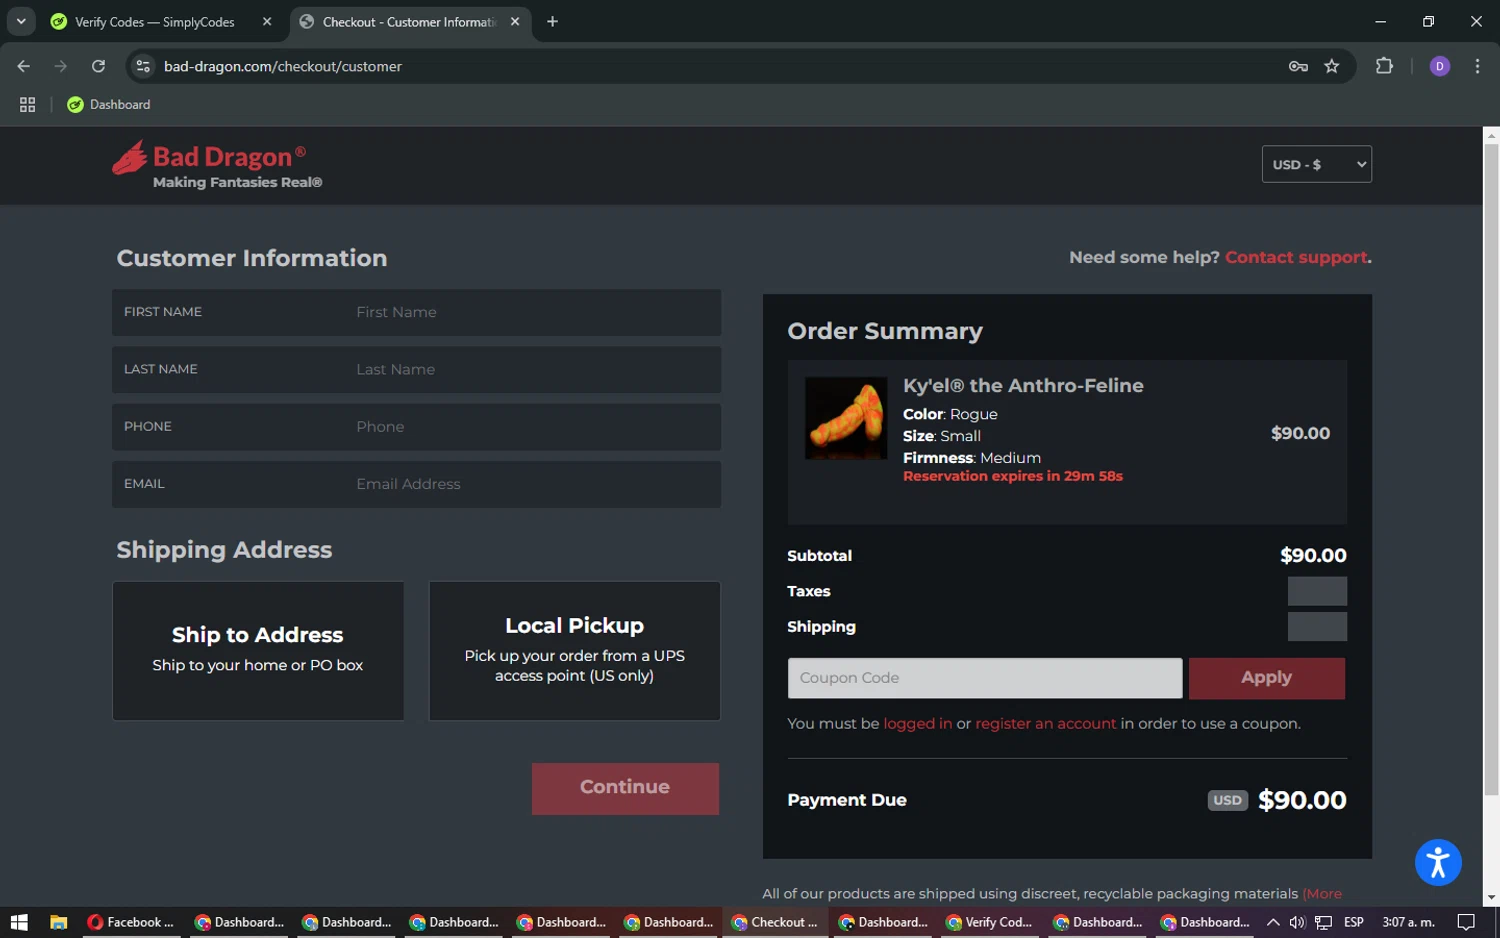Open File Explorer from taskbar

[x=58, y=922]
